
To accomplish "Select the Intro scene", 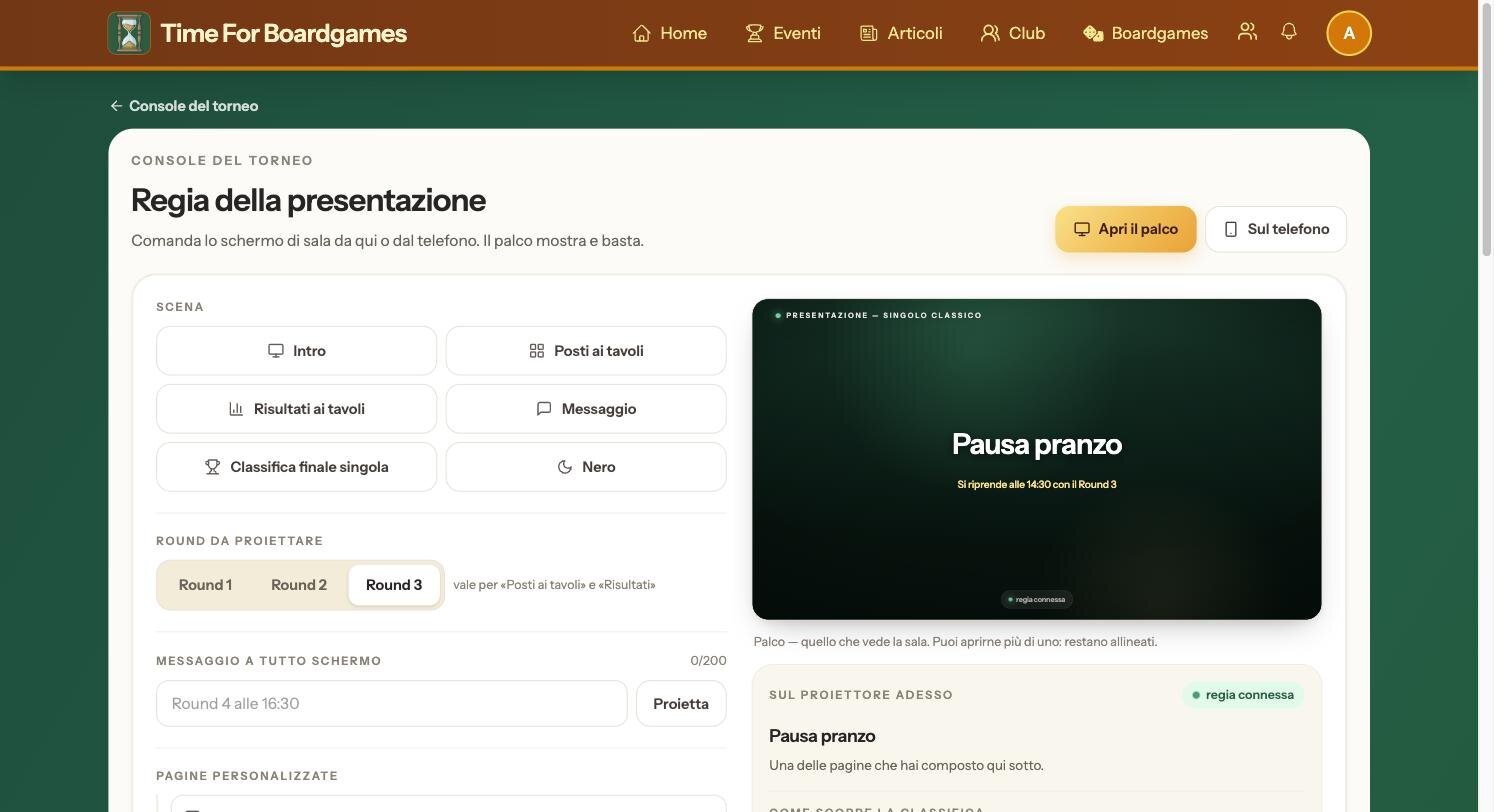I will pos(296,351).
